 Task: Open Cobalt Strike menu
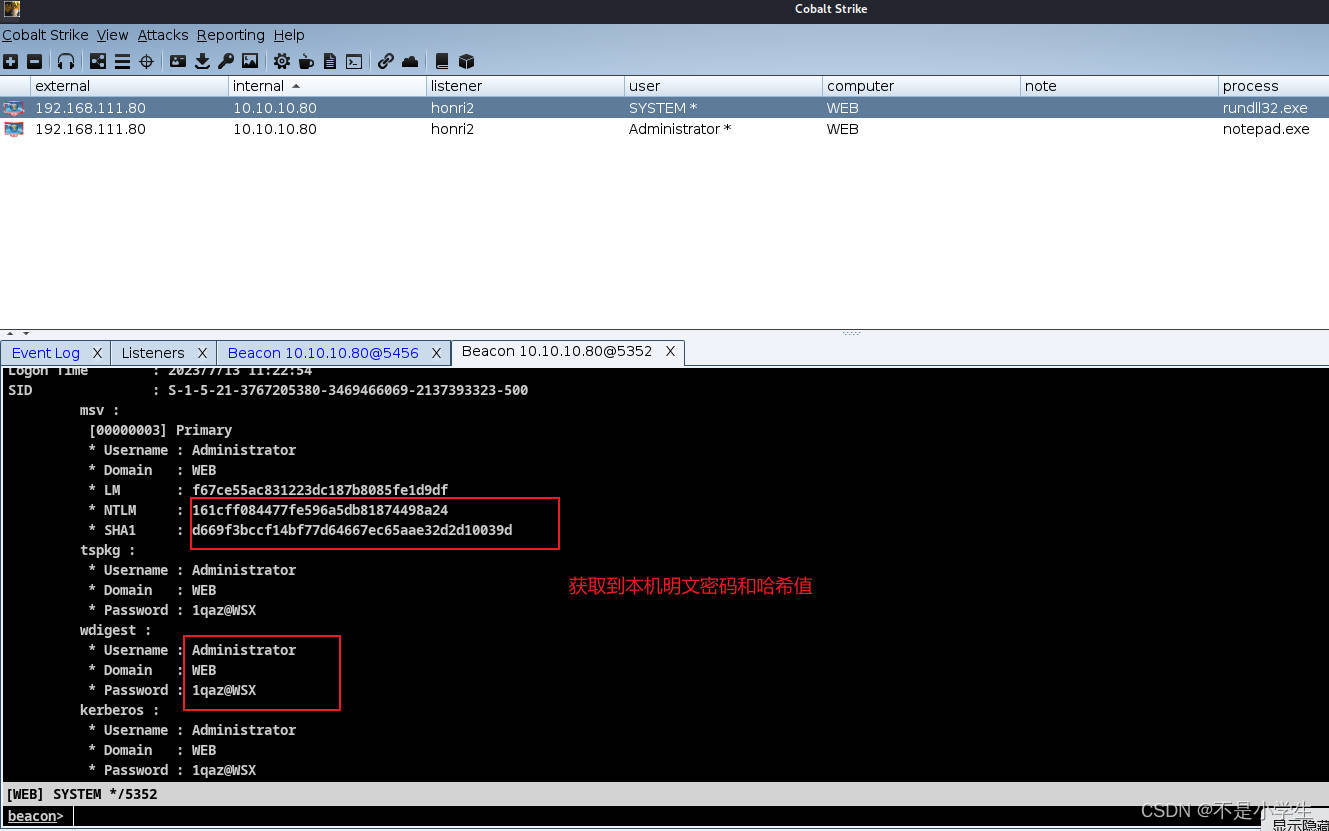point(45,35)
